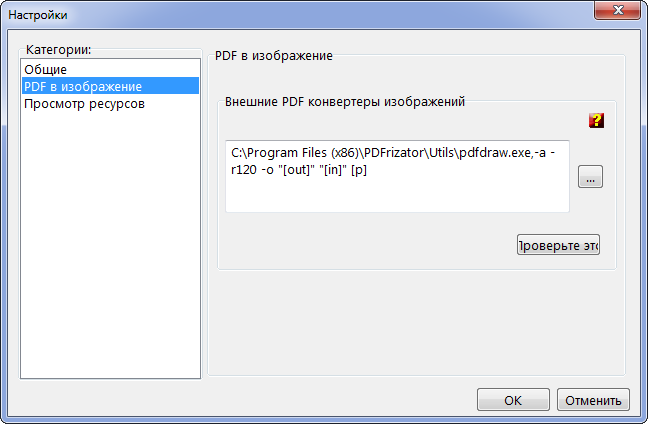Click empty area of the categories list
The width and height of the screenshot is (648, 424).
110,250
